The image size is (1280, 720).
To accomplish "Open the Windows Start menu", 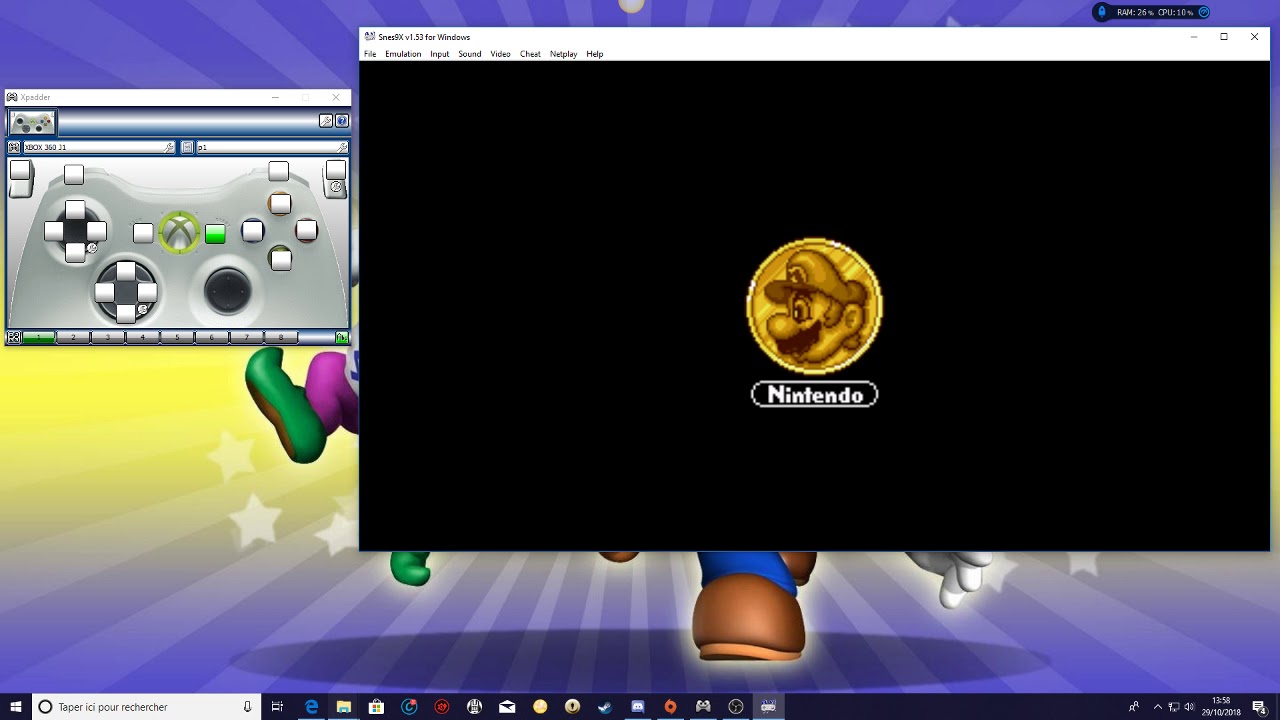I will (x=16, y=707).
